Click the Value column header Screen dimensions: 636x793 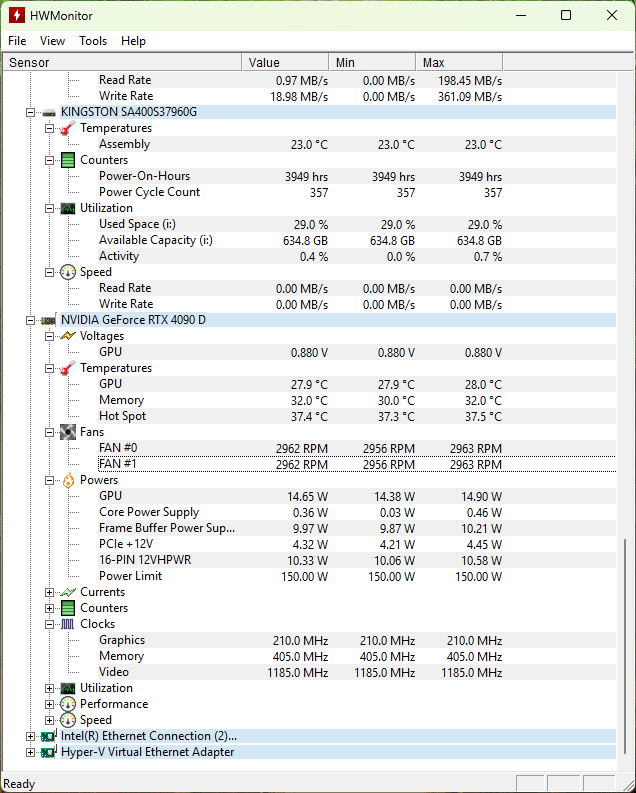(285, 62)
